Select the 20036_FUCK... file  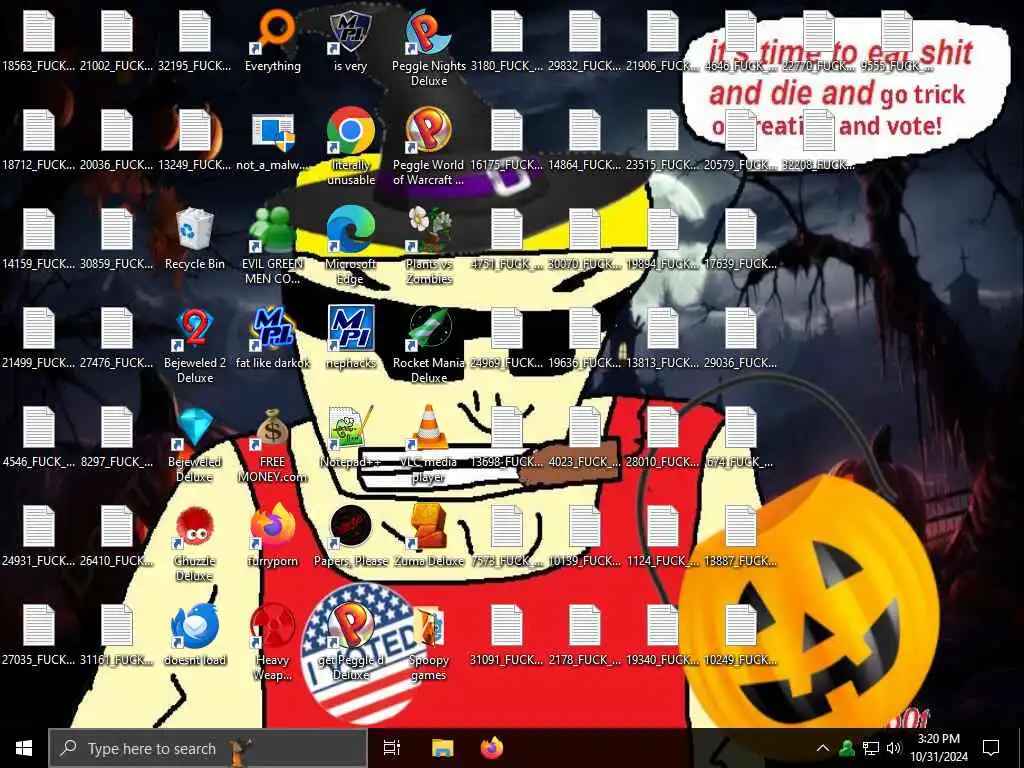(x=117, y=140)
